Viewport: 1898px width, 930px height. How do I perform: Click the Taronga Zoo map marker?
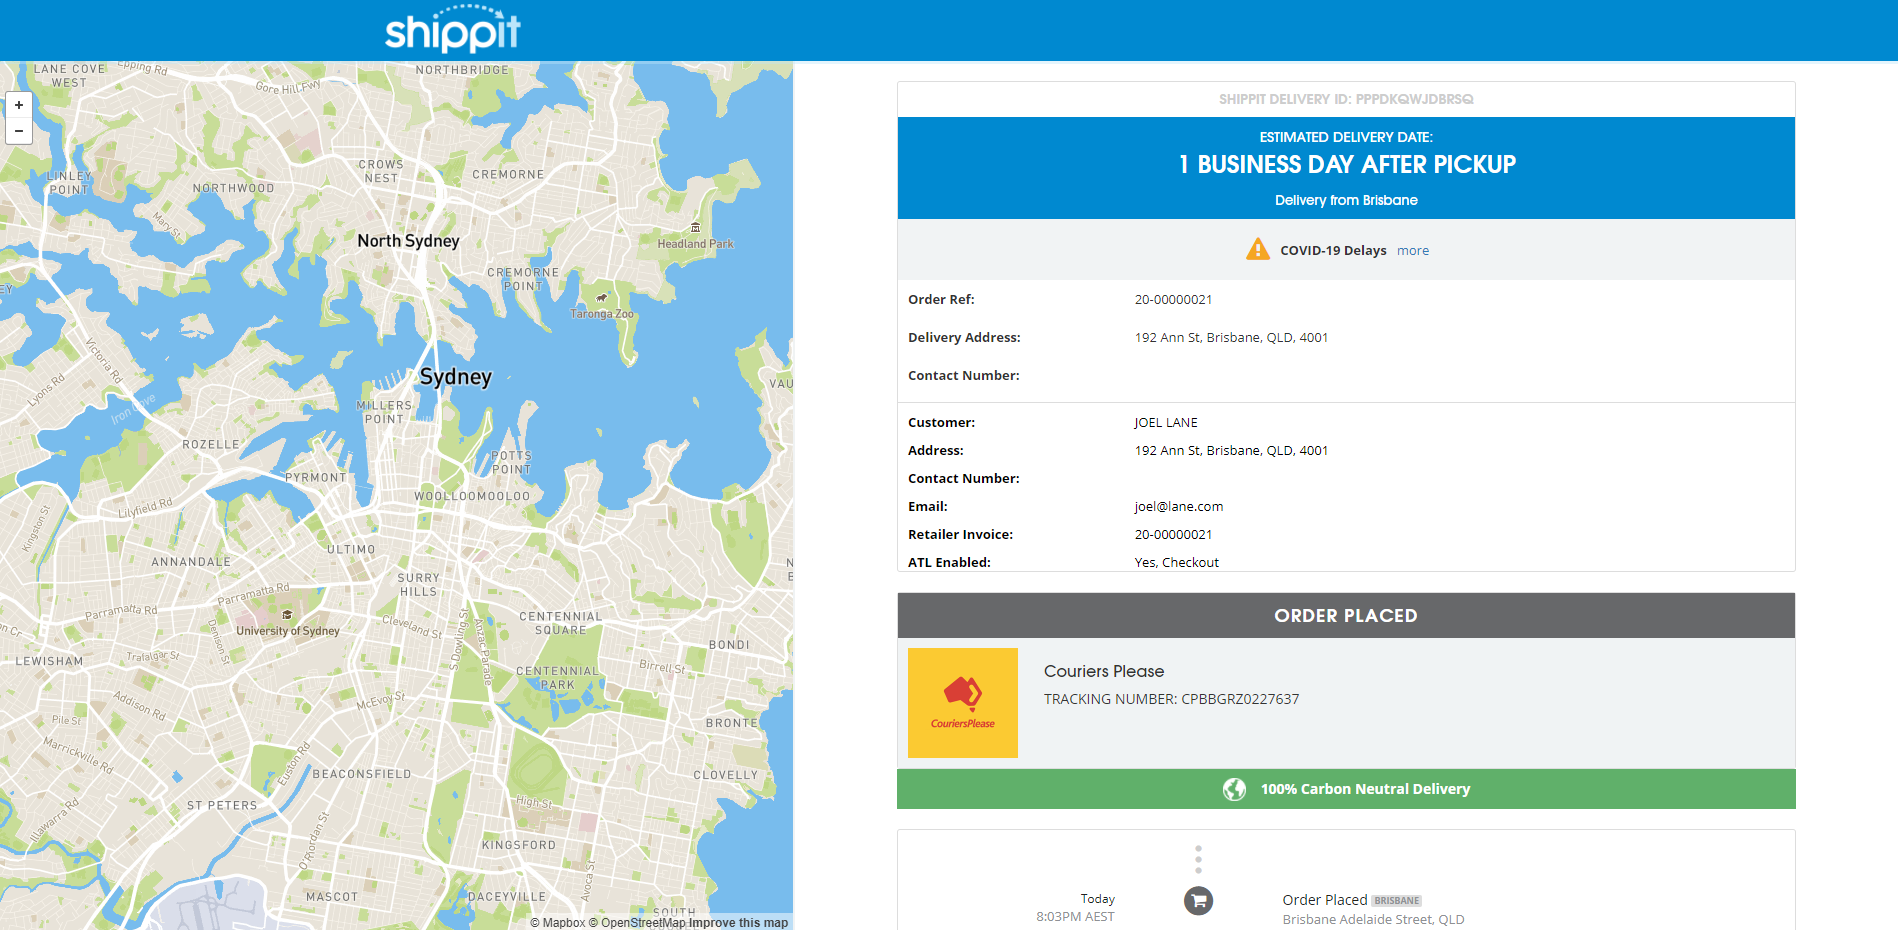602,298
